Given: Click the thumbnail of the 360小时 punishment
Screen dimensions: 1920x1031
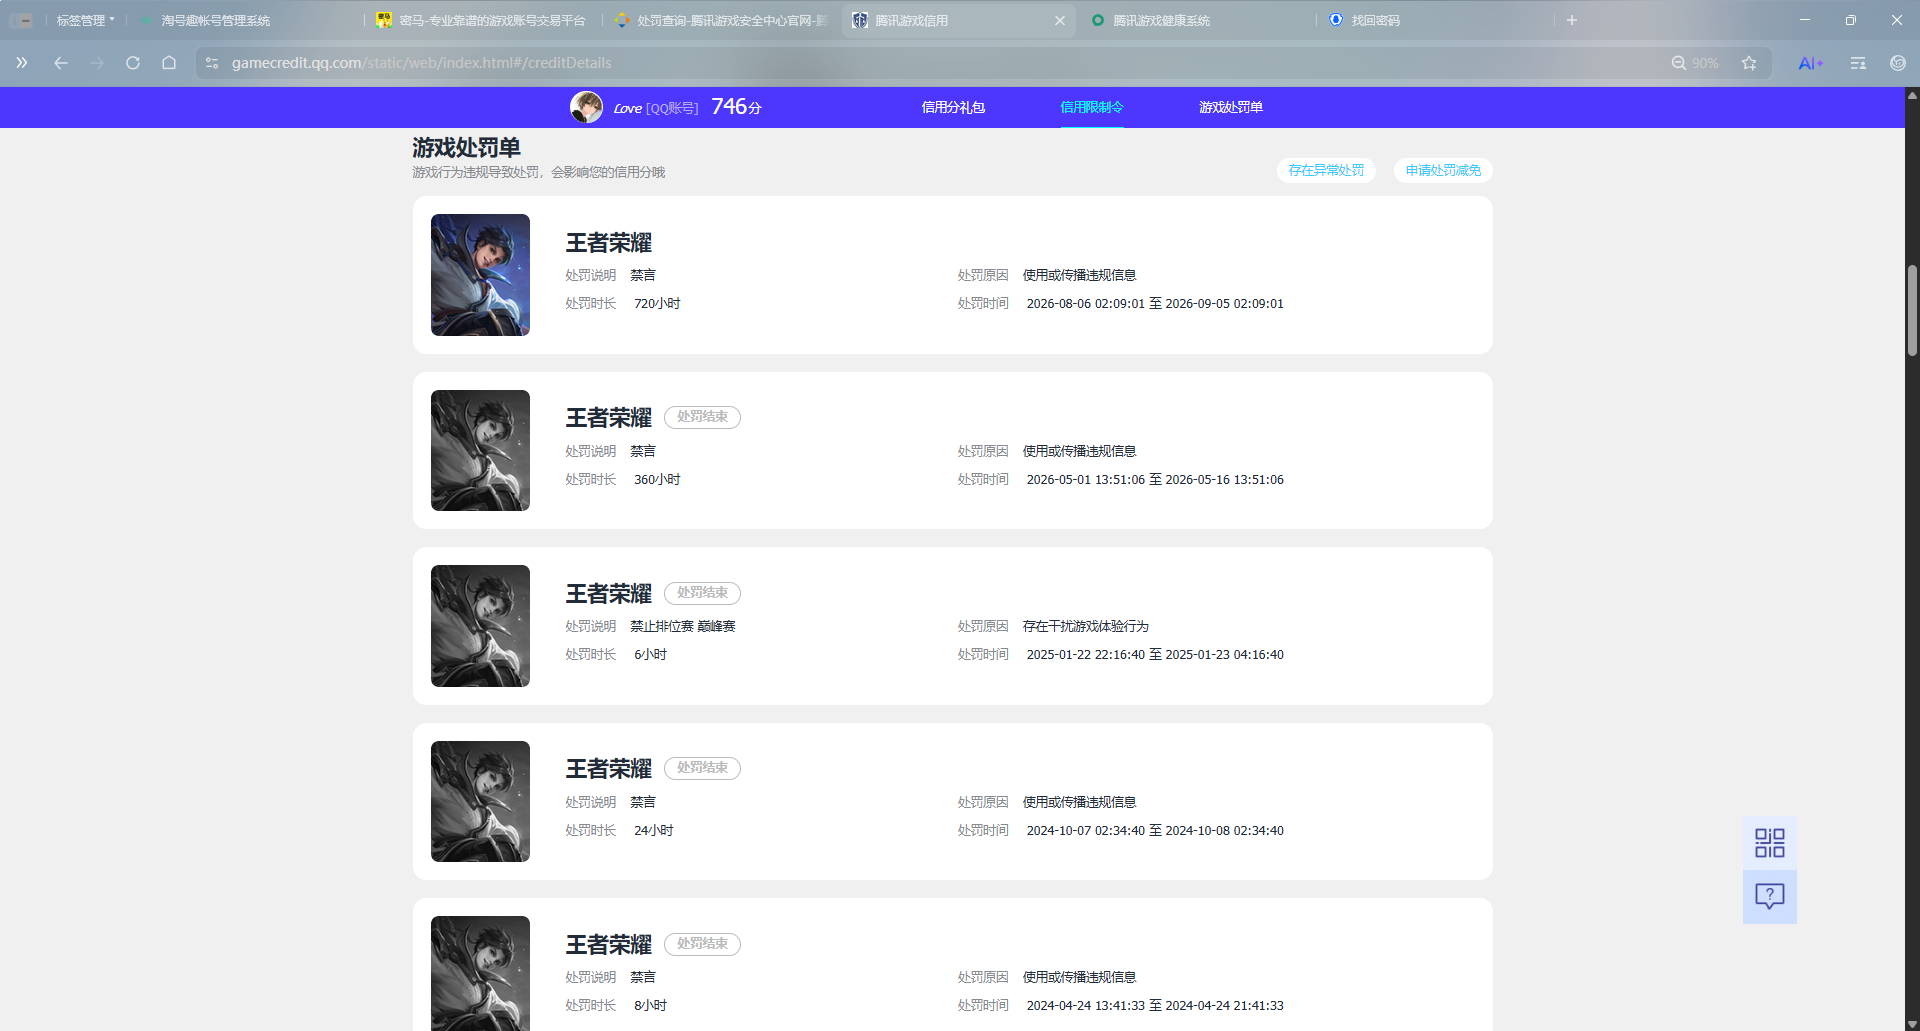Looking at the screenshot, I should pyautogui.click(x=480, y=450).
